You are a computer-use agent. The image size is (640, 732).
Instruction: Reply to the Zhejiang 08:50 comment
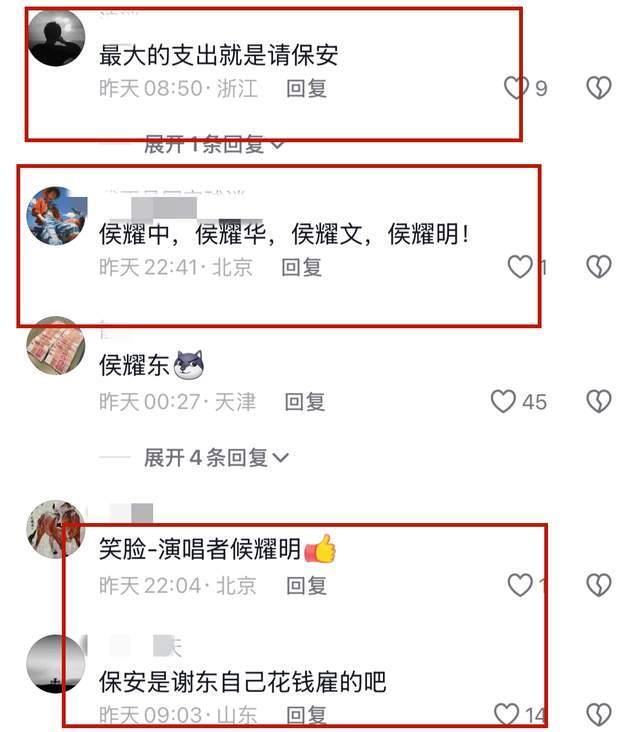click(307, 88)
